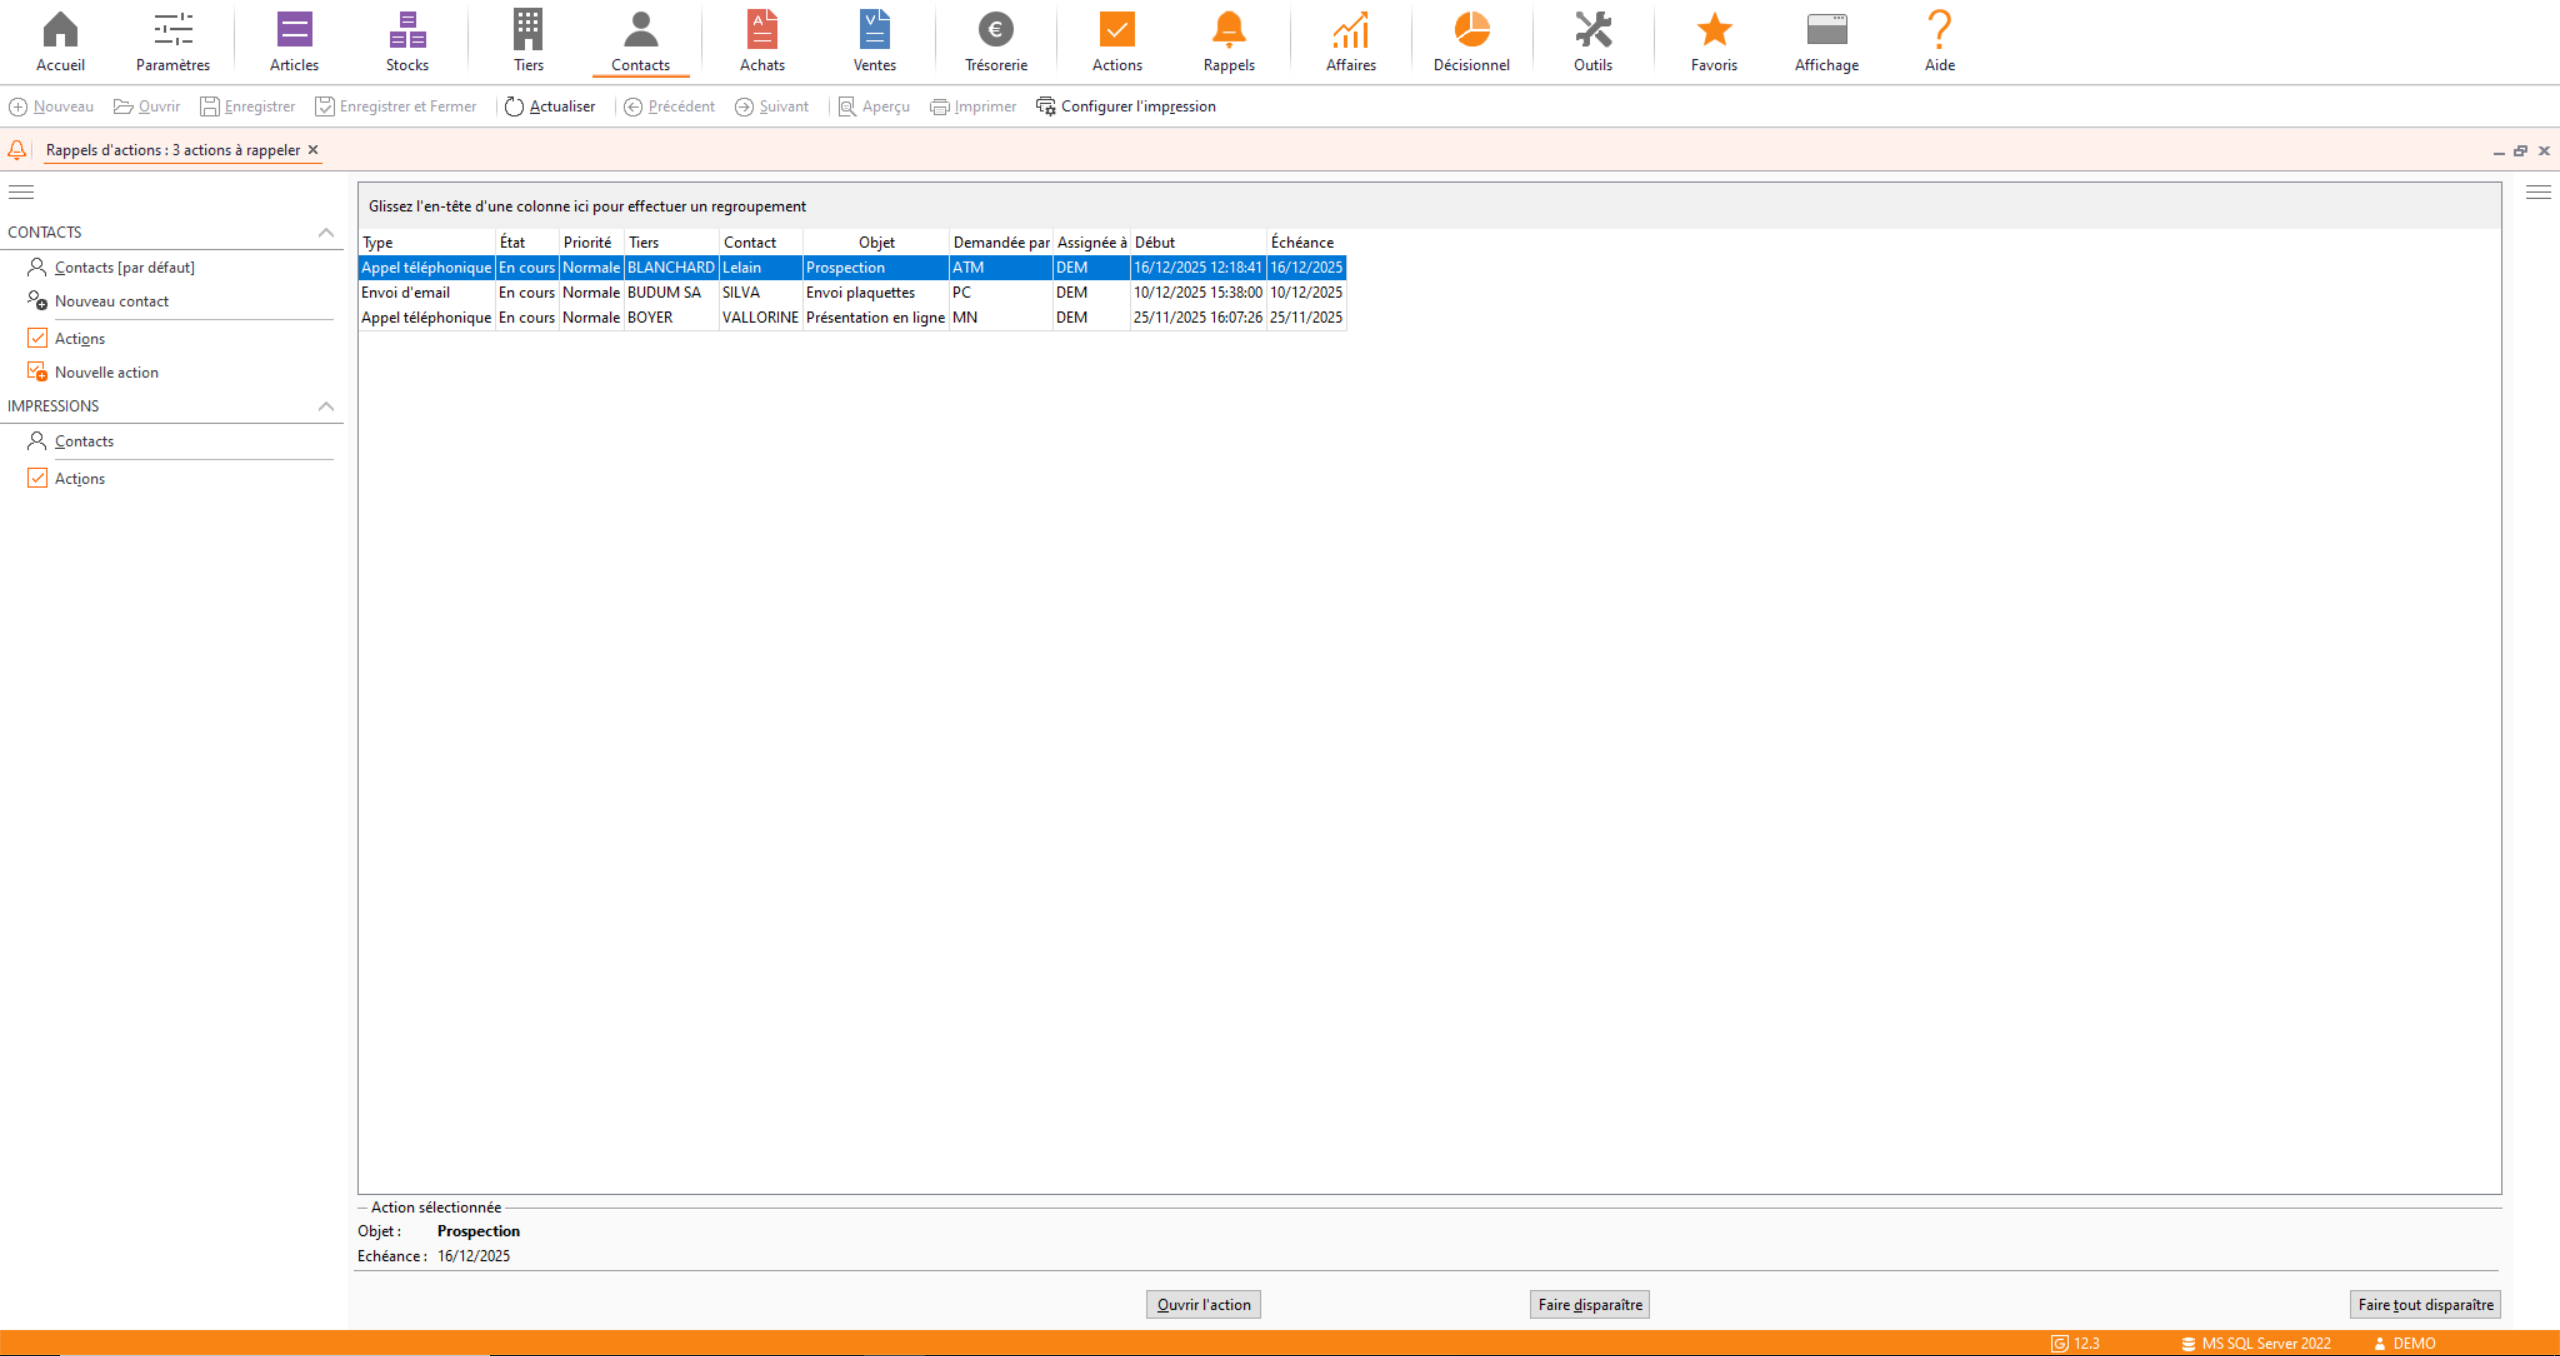Click Faire tout disparaître button
Viewport: 2560px width, 1356px height.
pos(2424,1304)
